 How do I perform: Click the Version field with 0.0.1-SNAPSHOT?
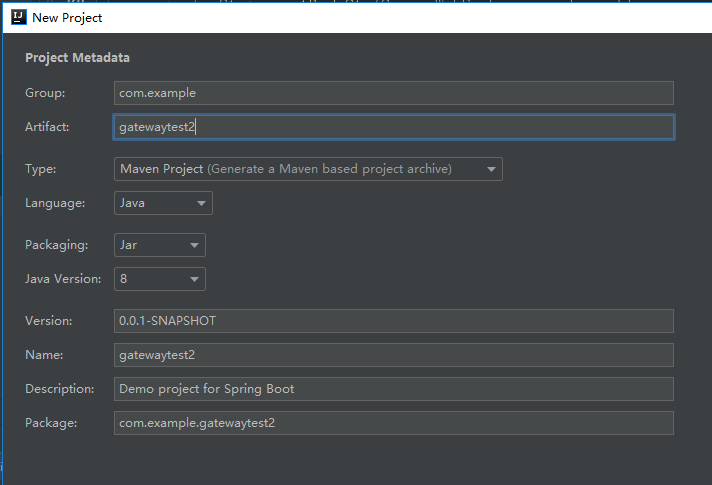(x=394, y=321)
